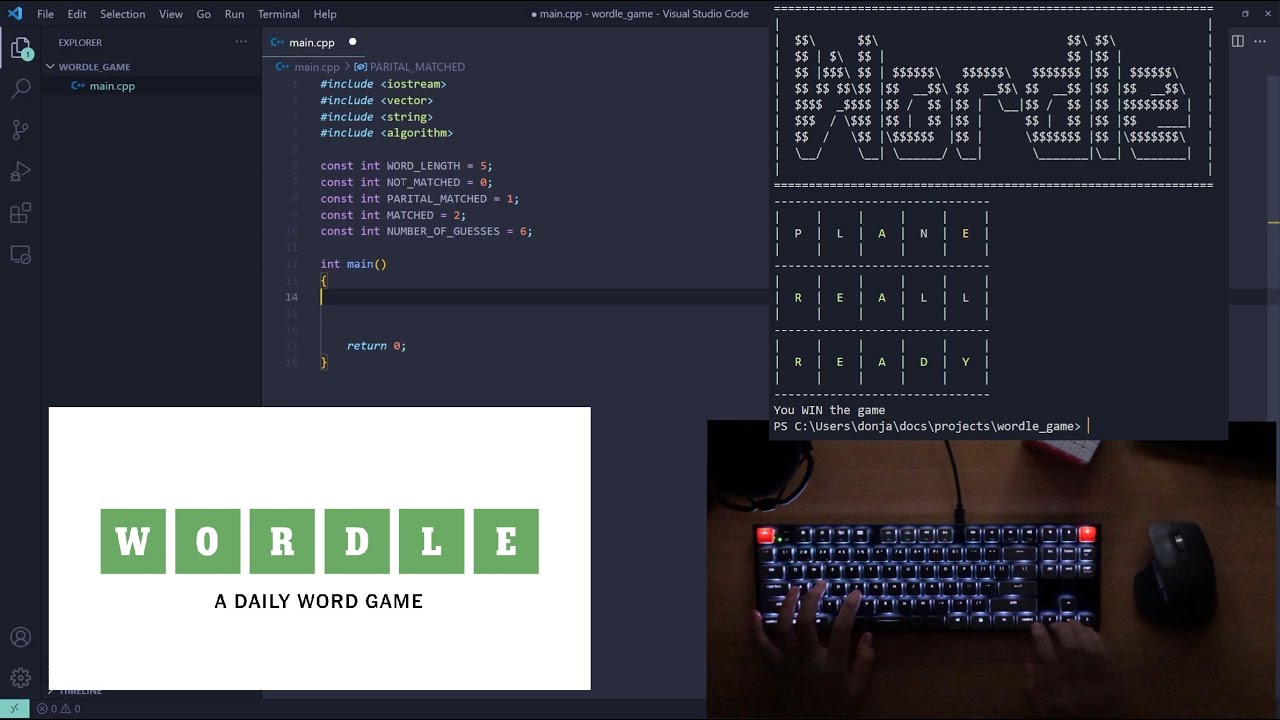This screenshot has width=1280, height=720.
Task: Click 'You WIN the game' terminal output
Action: (829, 410)
